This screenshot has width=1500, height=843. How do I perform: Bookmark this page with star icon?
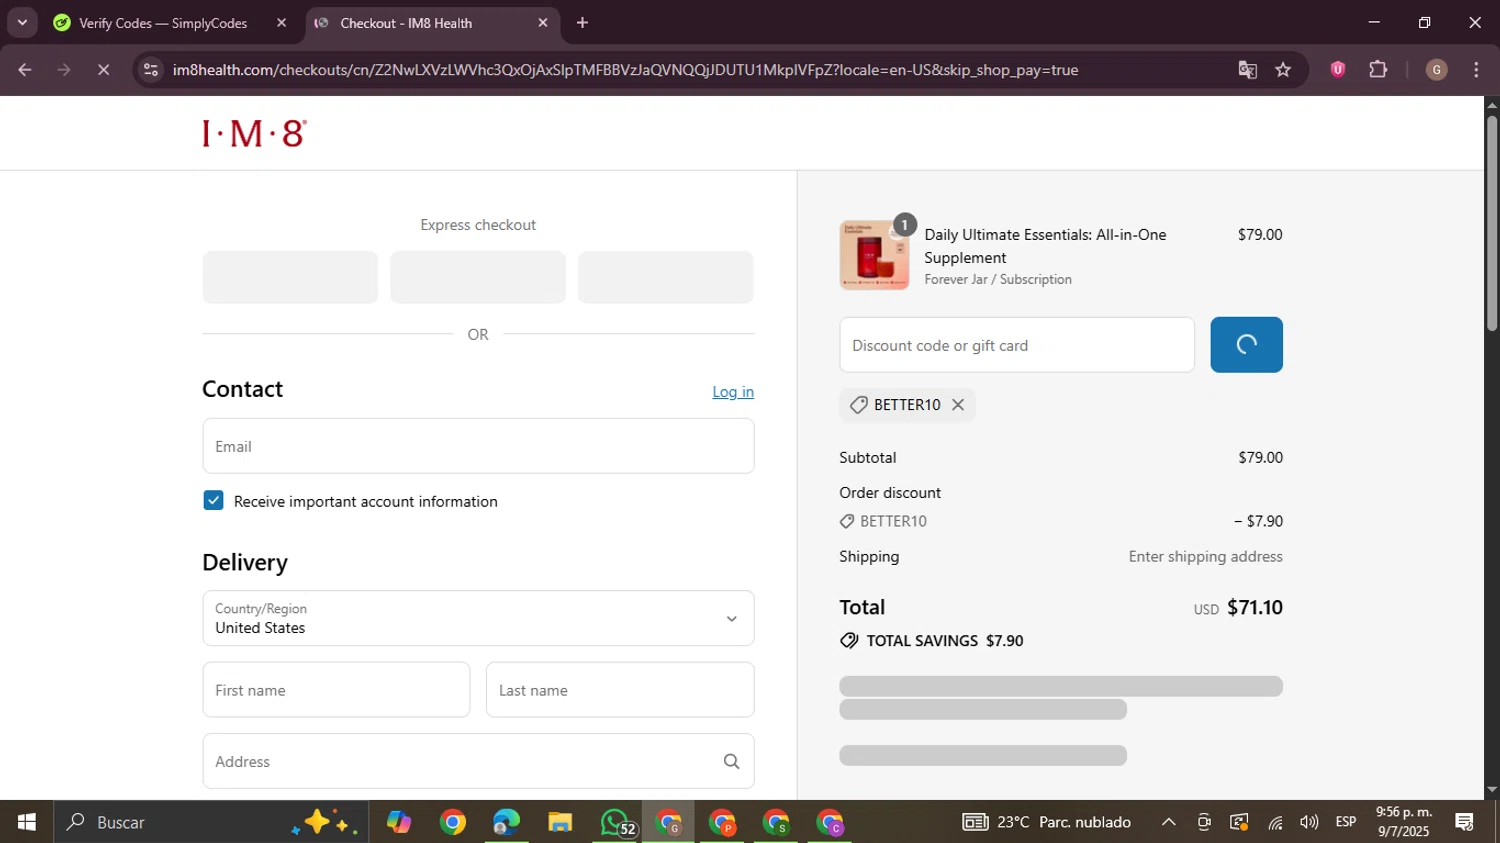point(1283,70)
